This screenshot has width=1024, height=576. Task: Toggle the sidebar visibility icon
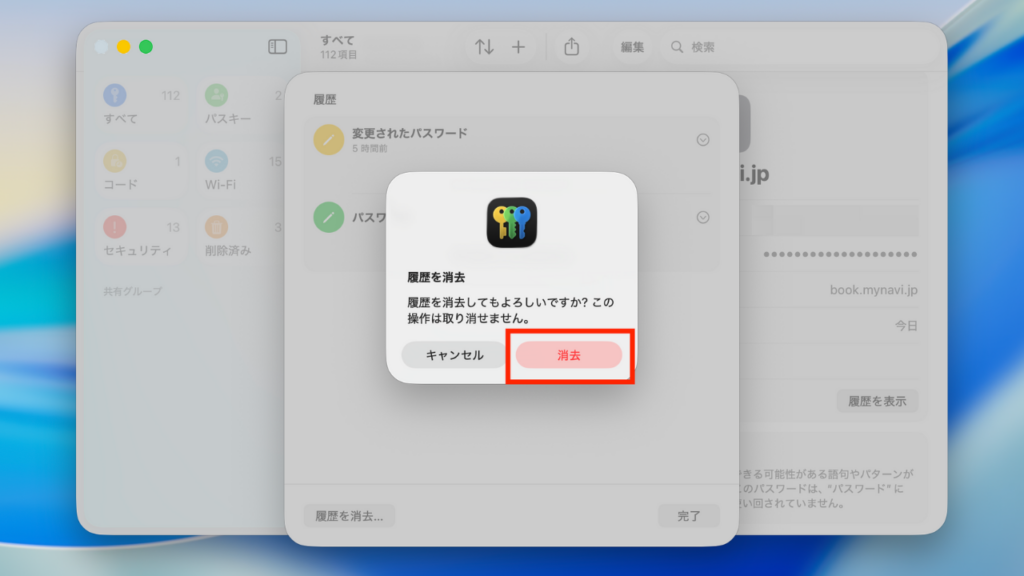(276, 46)
